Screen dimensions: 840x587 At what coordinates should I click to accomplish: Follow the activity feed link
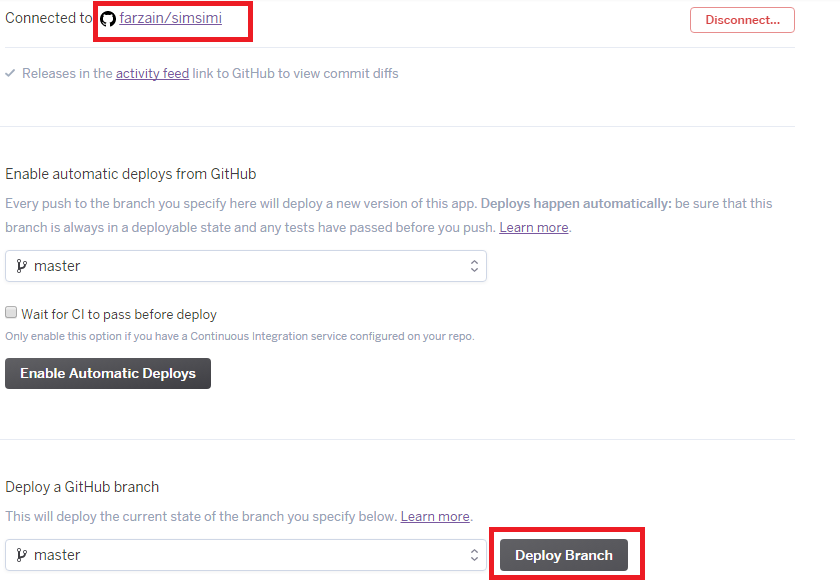pyautogui.click(x=152, y=73)
